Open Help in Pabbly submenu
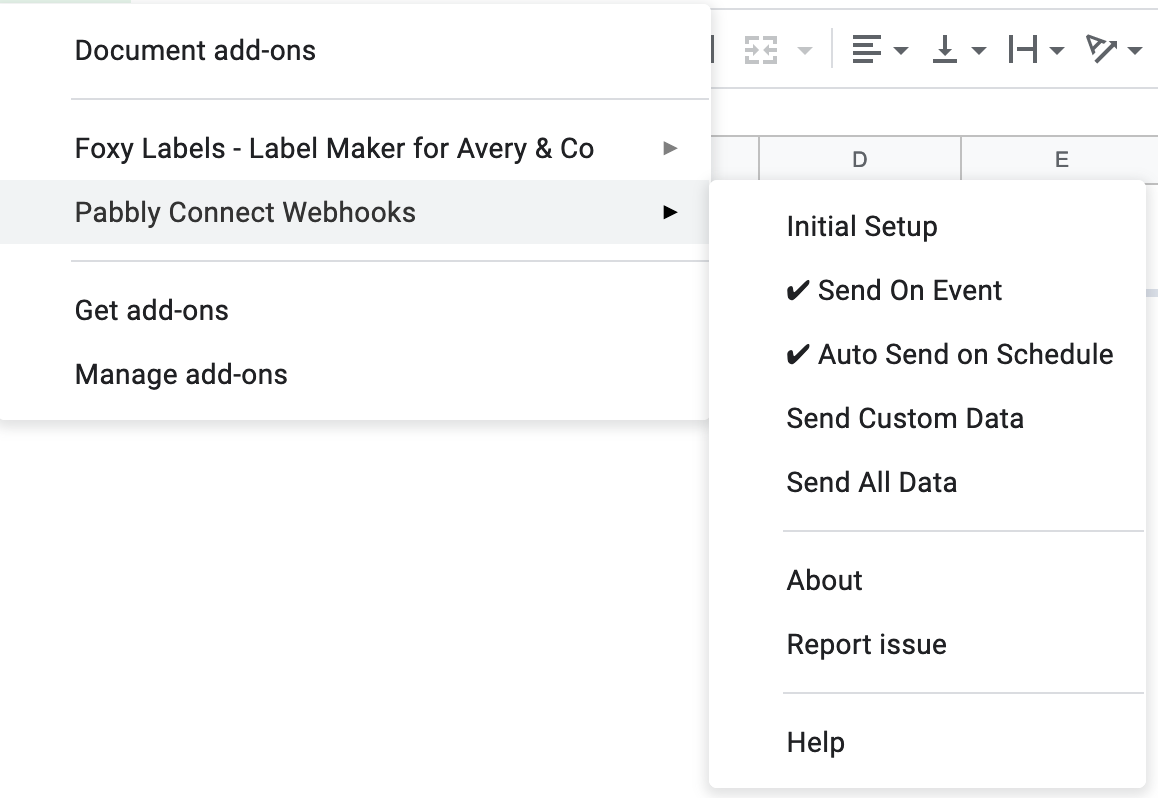1158x798 pixels. coord(927,743)
